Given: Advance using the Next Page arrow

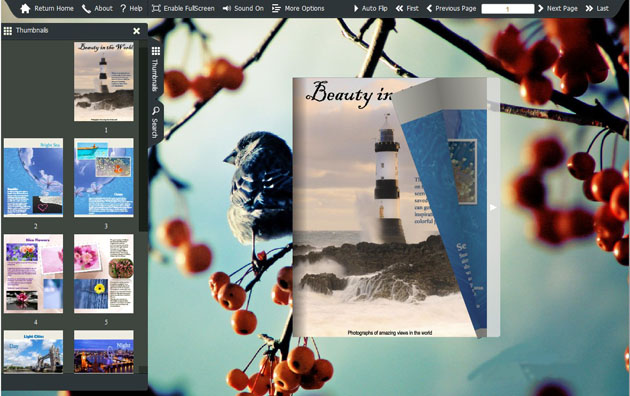Looking at the screenshot, I should 540,8.
